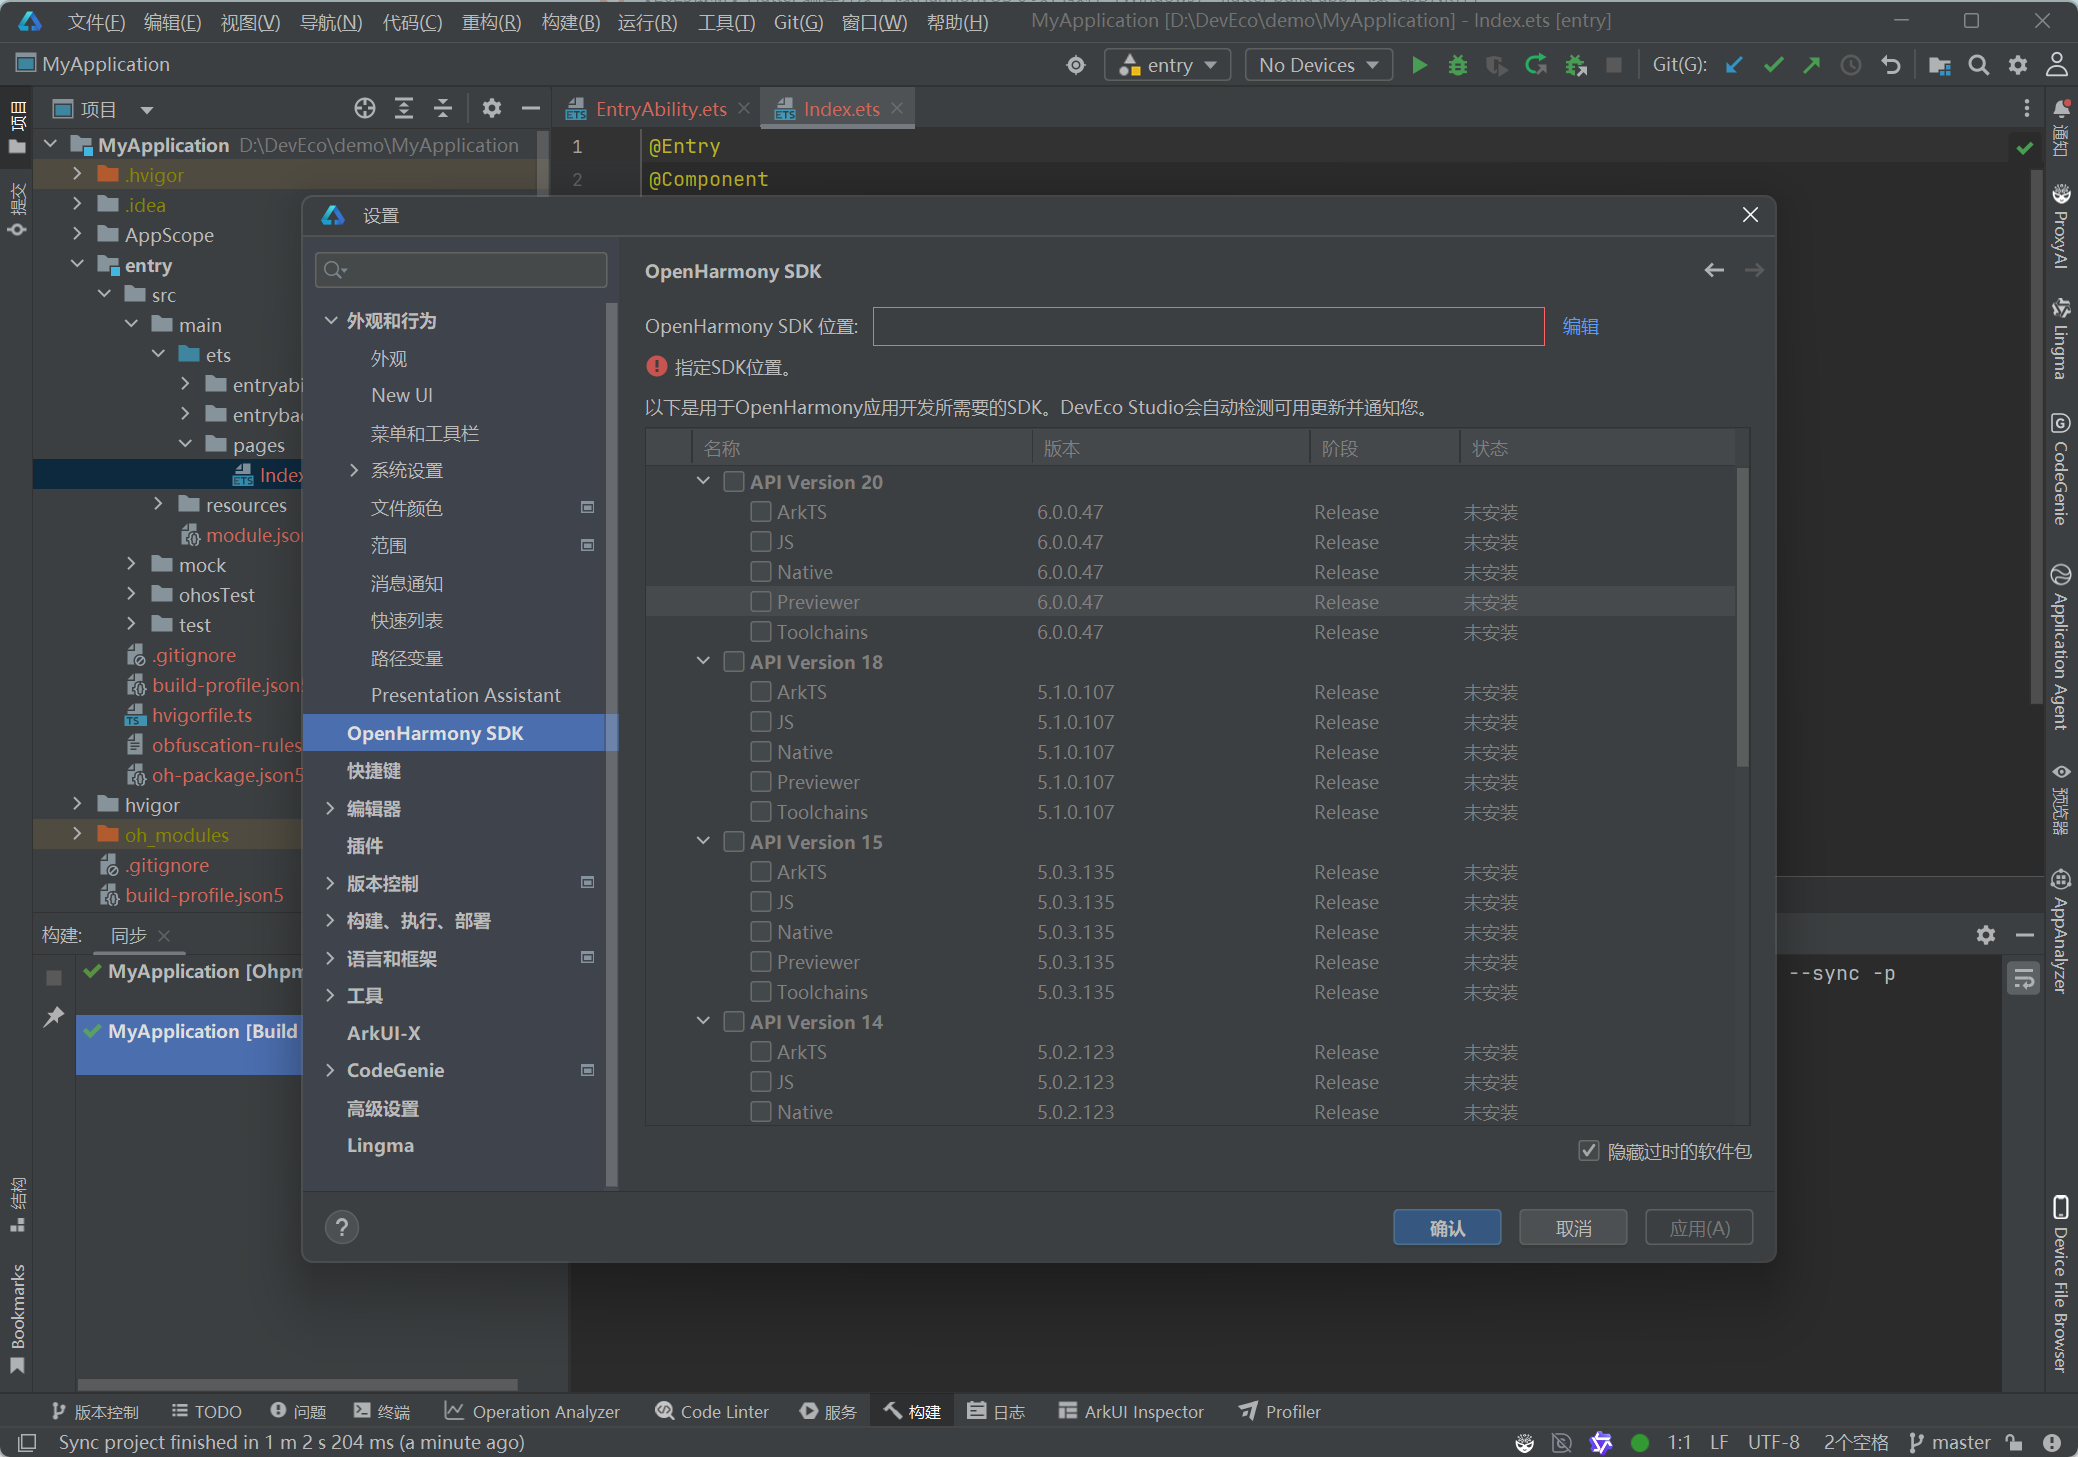Open the 构建(B) menu

tap(571, 22)
